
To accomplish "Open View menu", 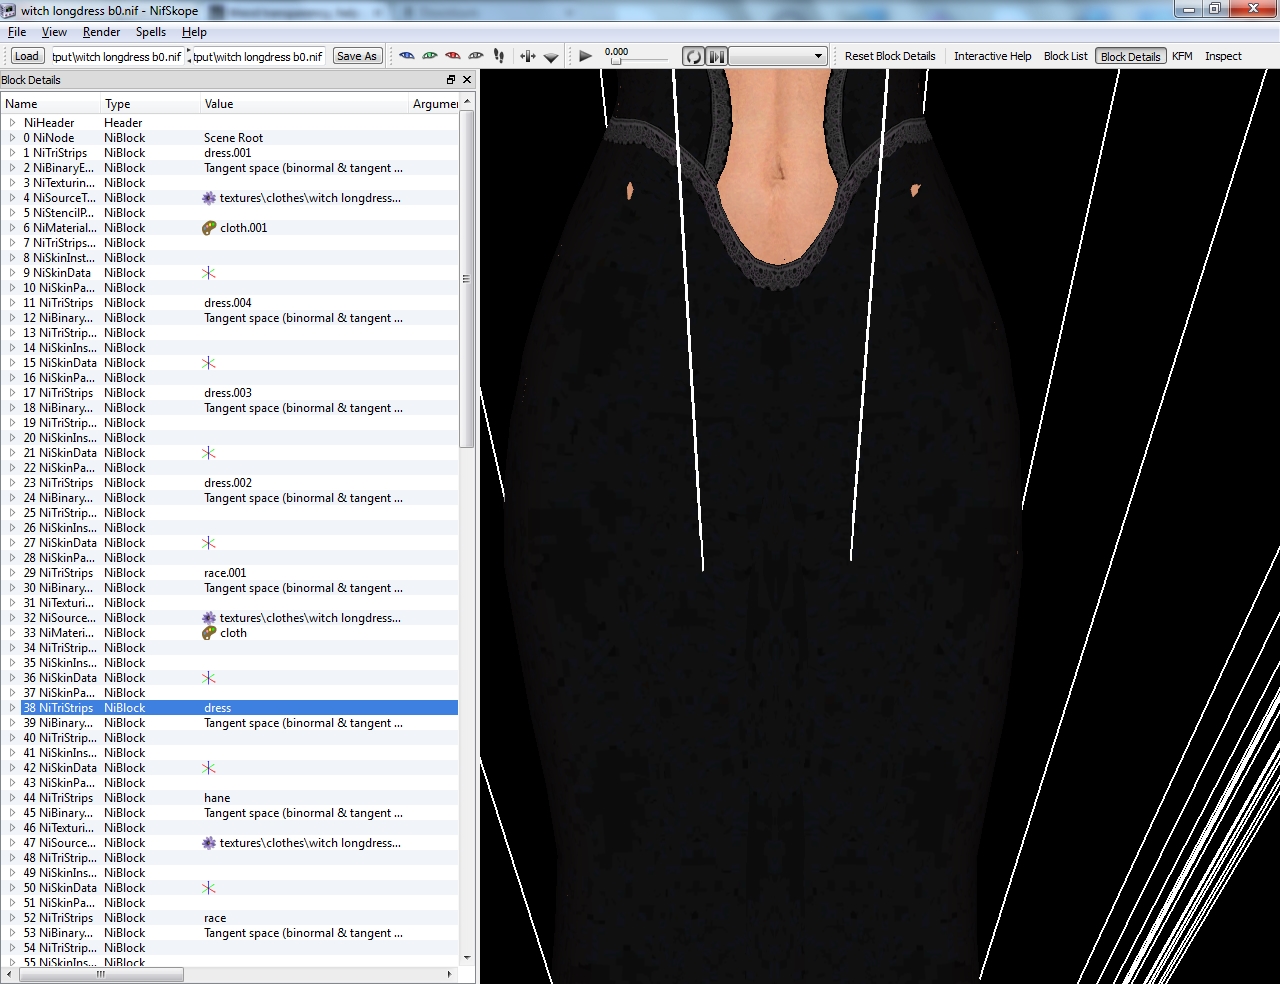I will 54,32.
